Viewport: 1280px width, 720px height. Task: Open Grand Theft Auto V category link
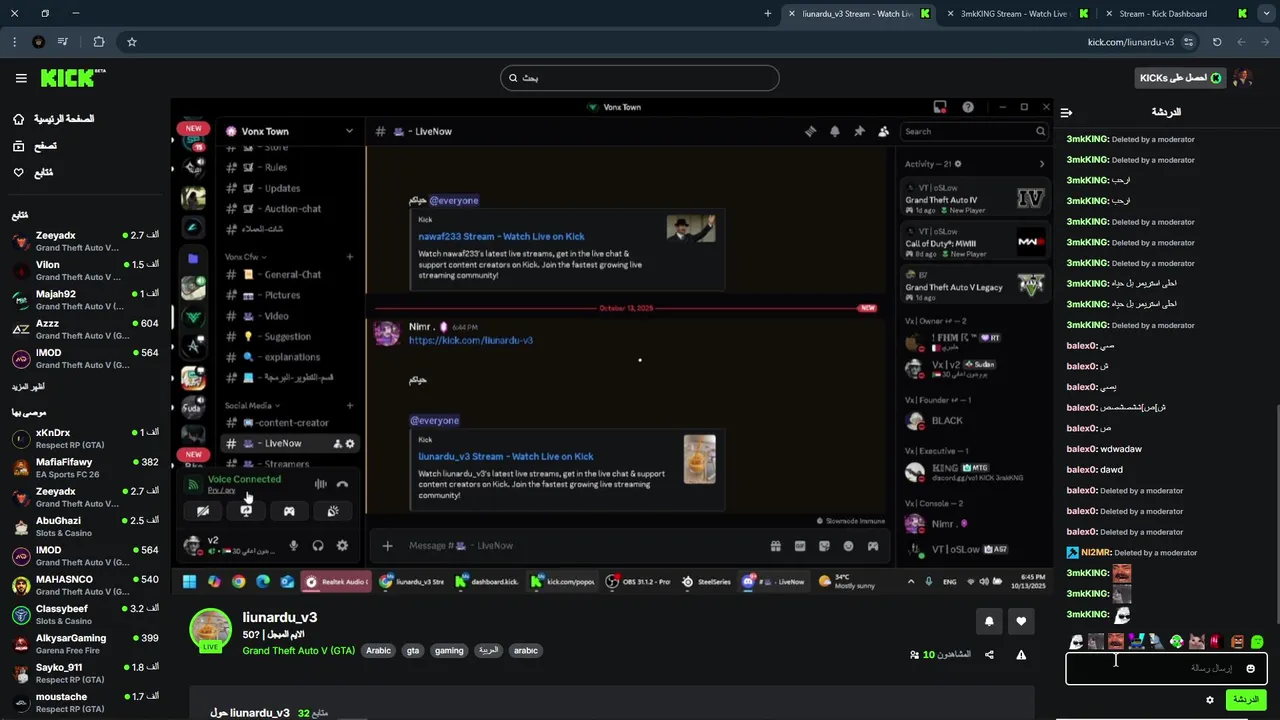click(x=298, y=650)
